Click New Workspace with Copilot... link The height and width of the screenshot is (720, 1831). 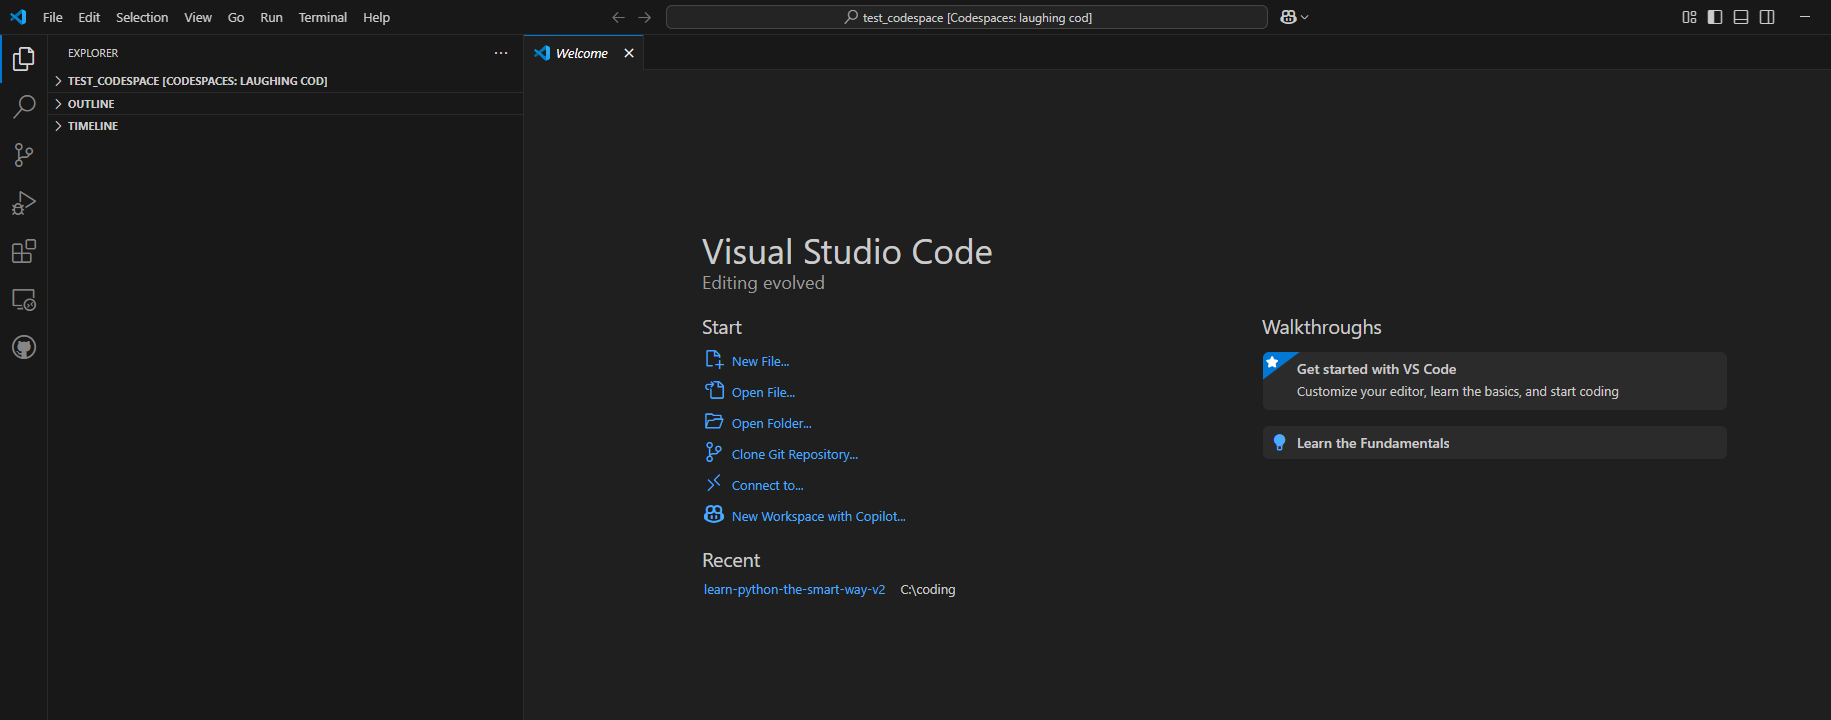point(819,517)
